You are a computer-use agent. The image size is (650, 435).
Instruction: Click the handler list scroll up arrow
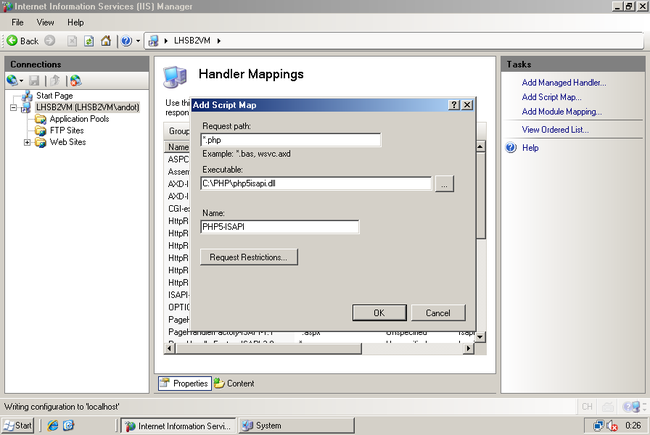click(480, 146)
